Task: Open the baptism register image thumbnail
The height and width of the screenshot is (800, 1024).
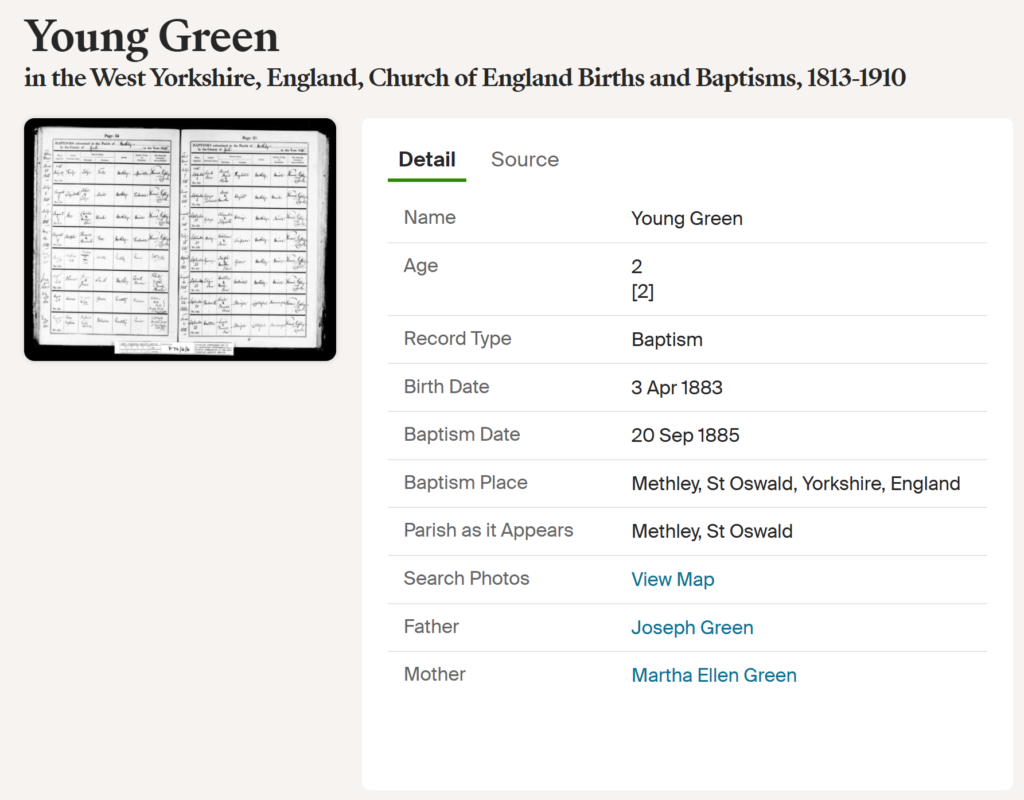Action: pyautogui.click(x=180, y=239)
